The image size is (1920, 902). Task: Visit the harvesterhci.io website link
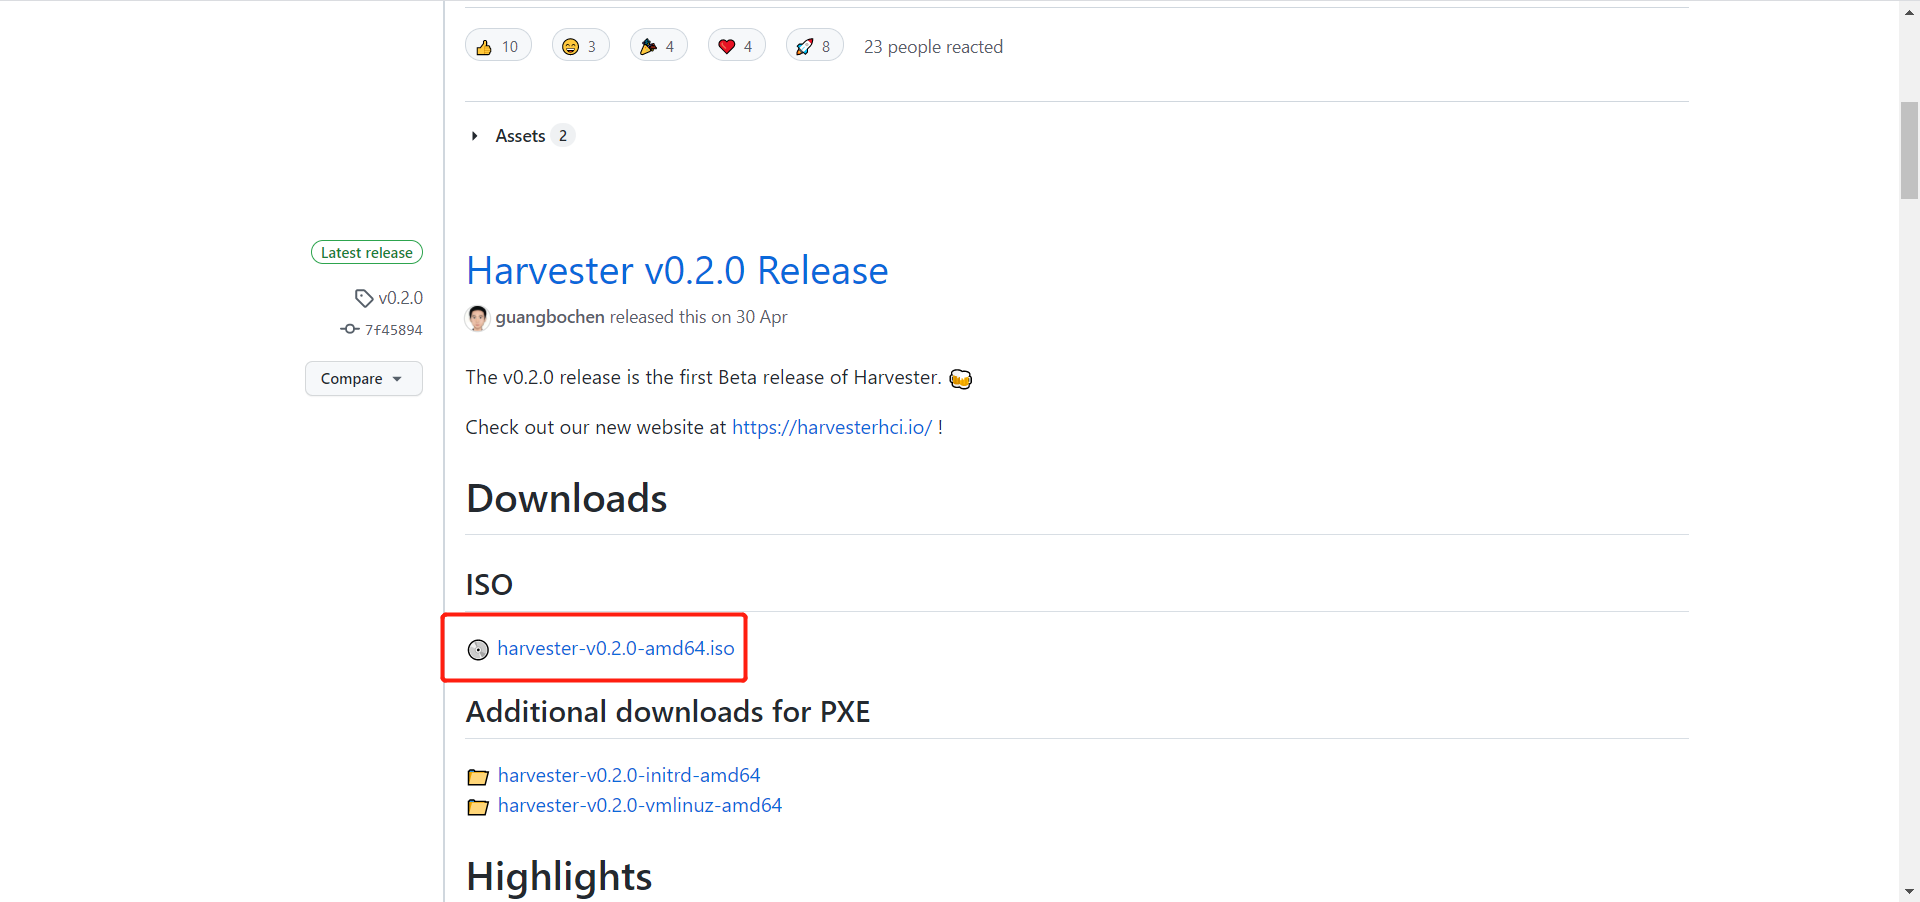[832, 427]
